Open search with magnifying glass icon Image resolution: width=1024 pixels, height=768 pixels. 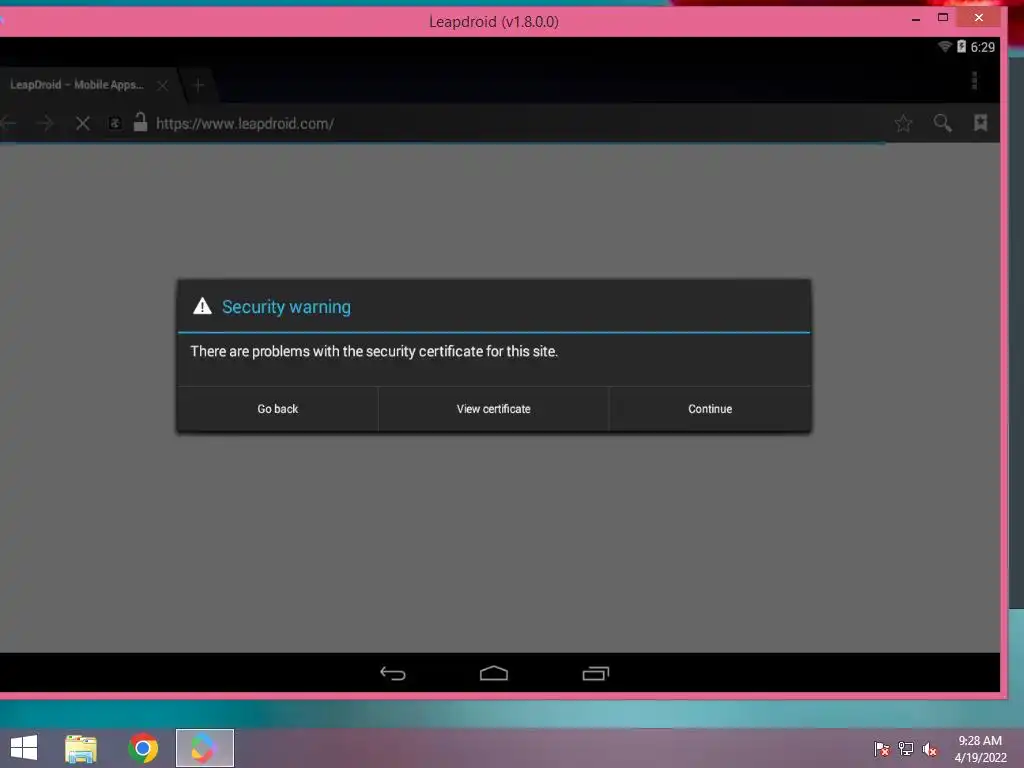click(942, 123)
